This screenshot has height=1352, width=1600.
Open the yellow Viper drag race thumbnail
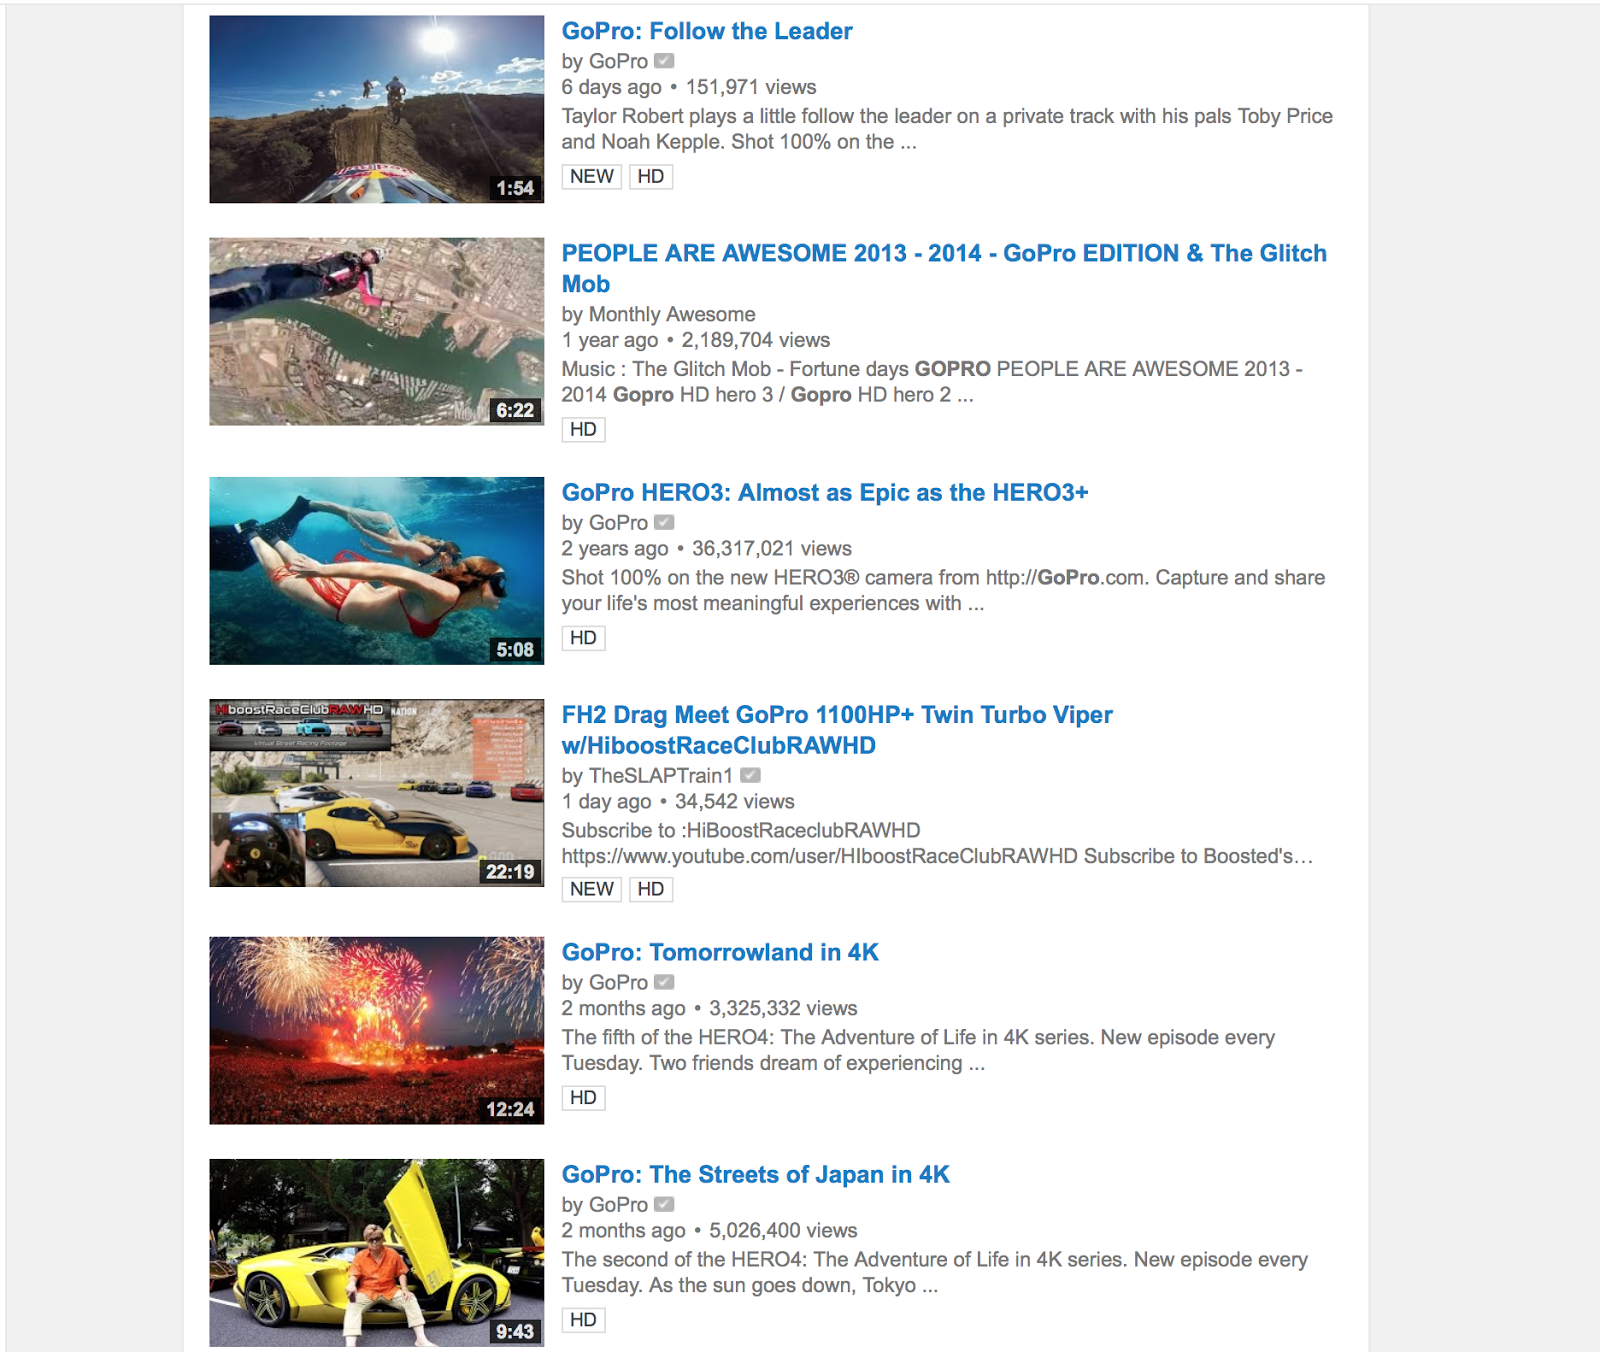(376, 792)
